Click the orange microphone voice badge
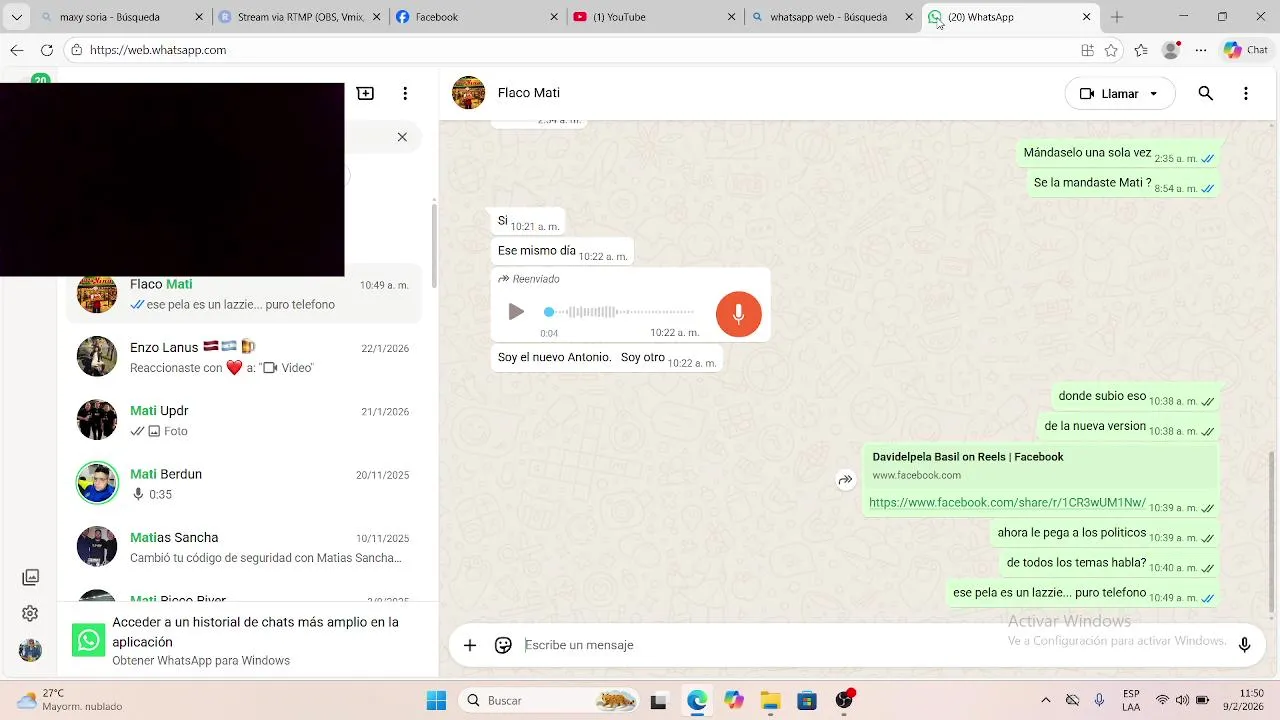Image resolution: width=1280 pixels, height=720 pixels. pos(739,313)
